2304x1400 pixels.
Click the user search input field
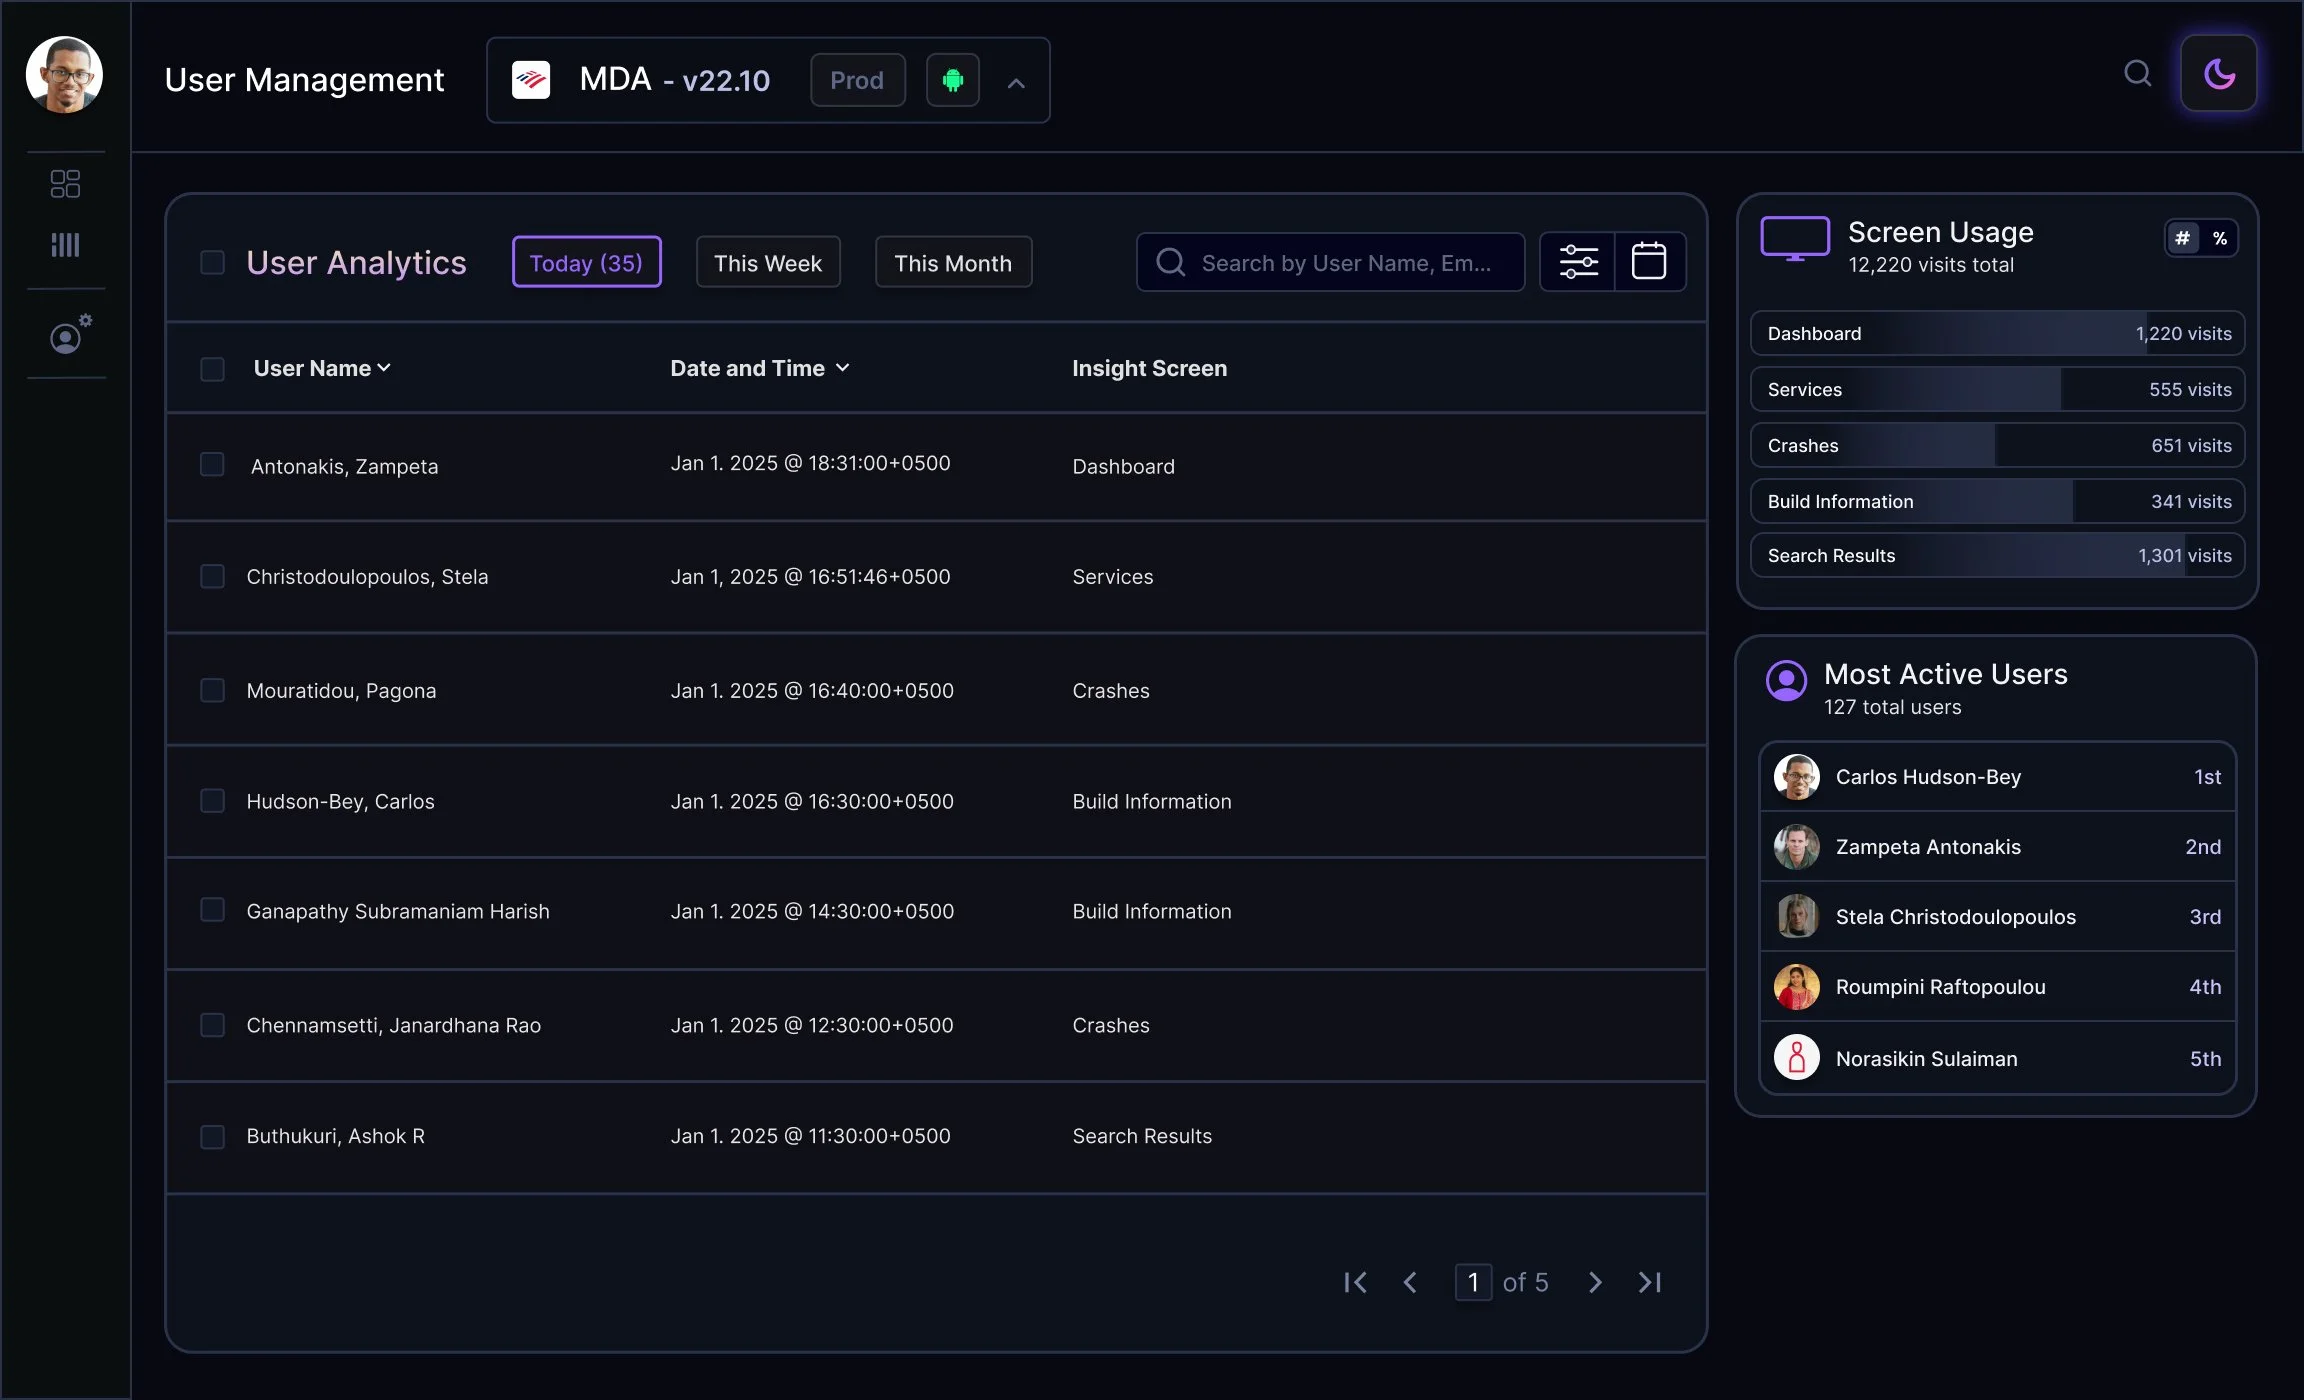click(1345, 263)
